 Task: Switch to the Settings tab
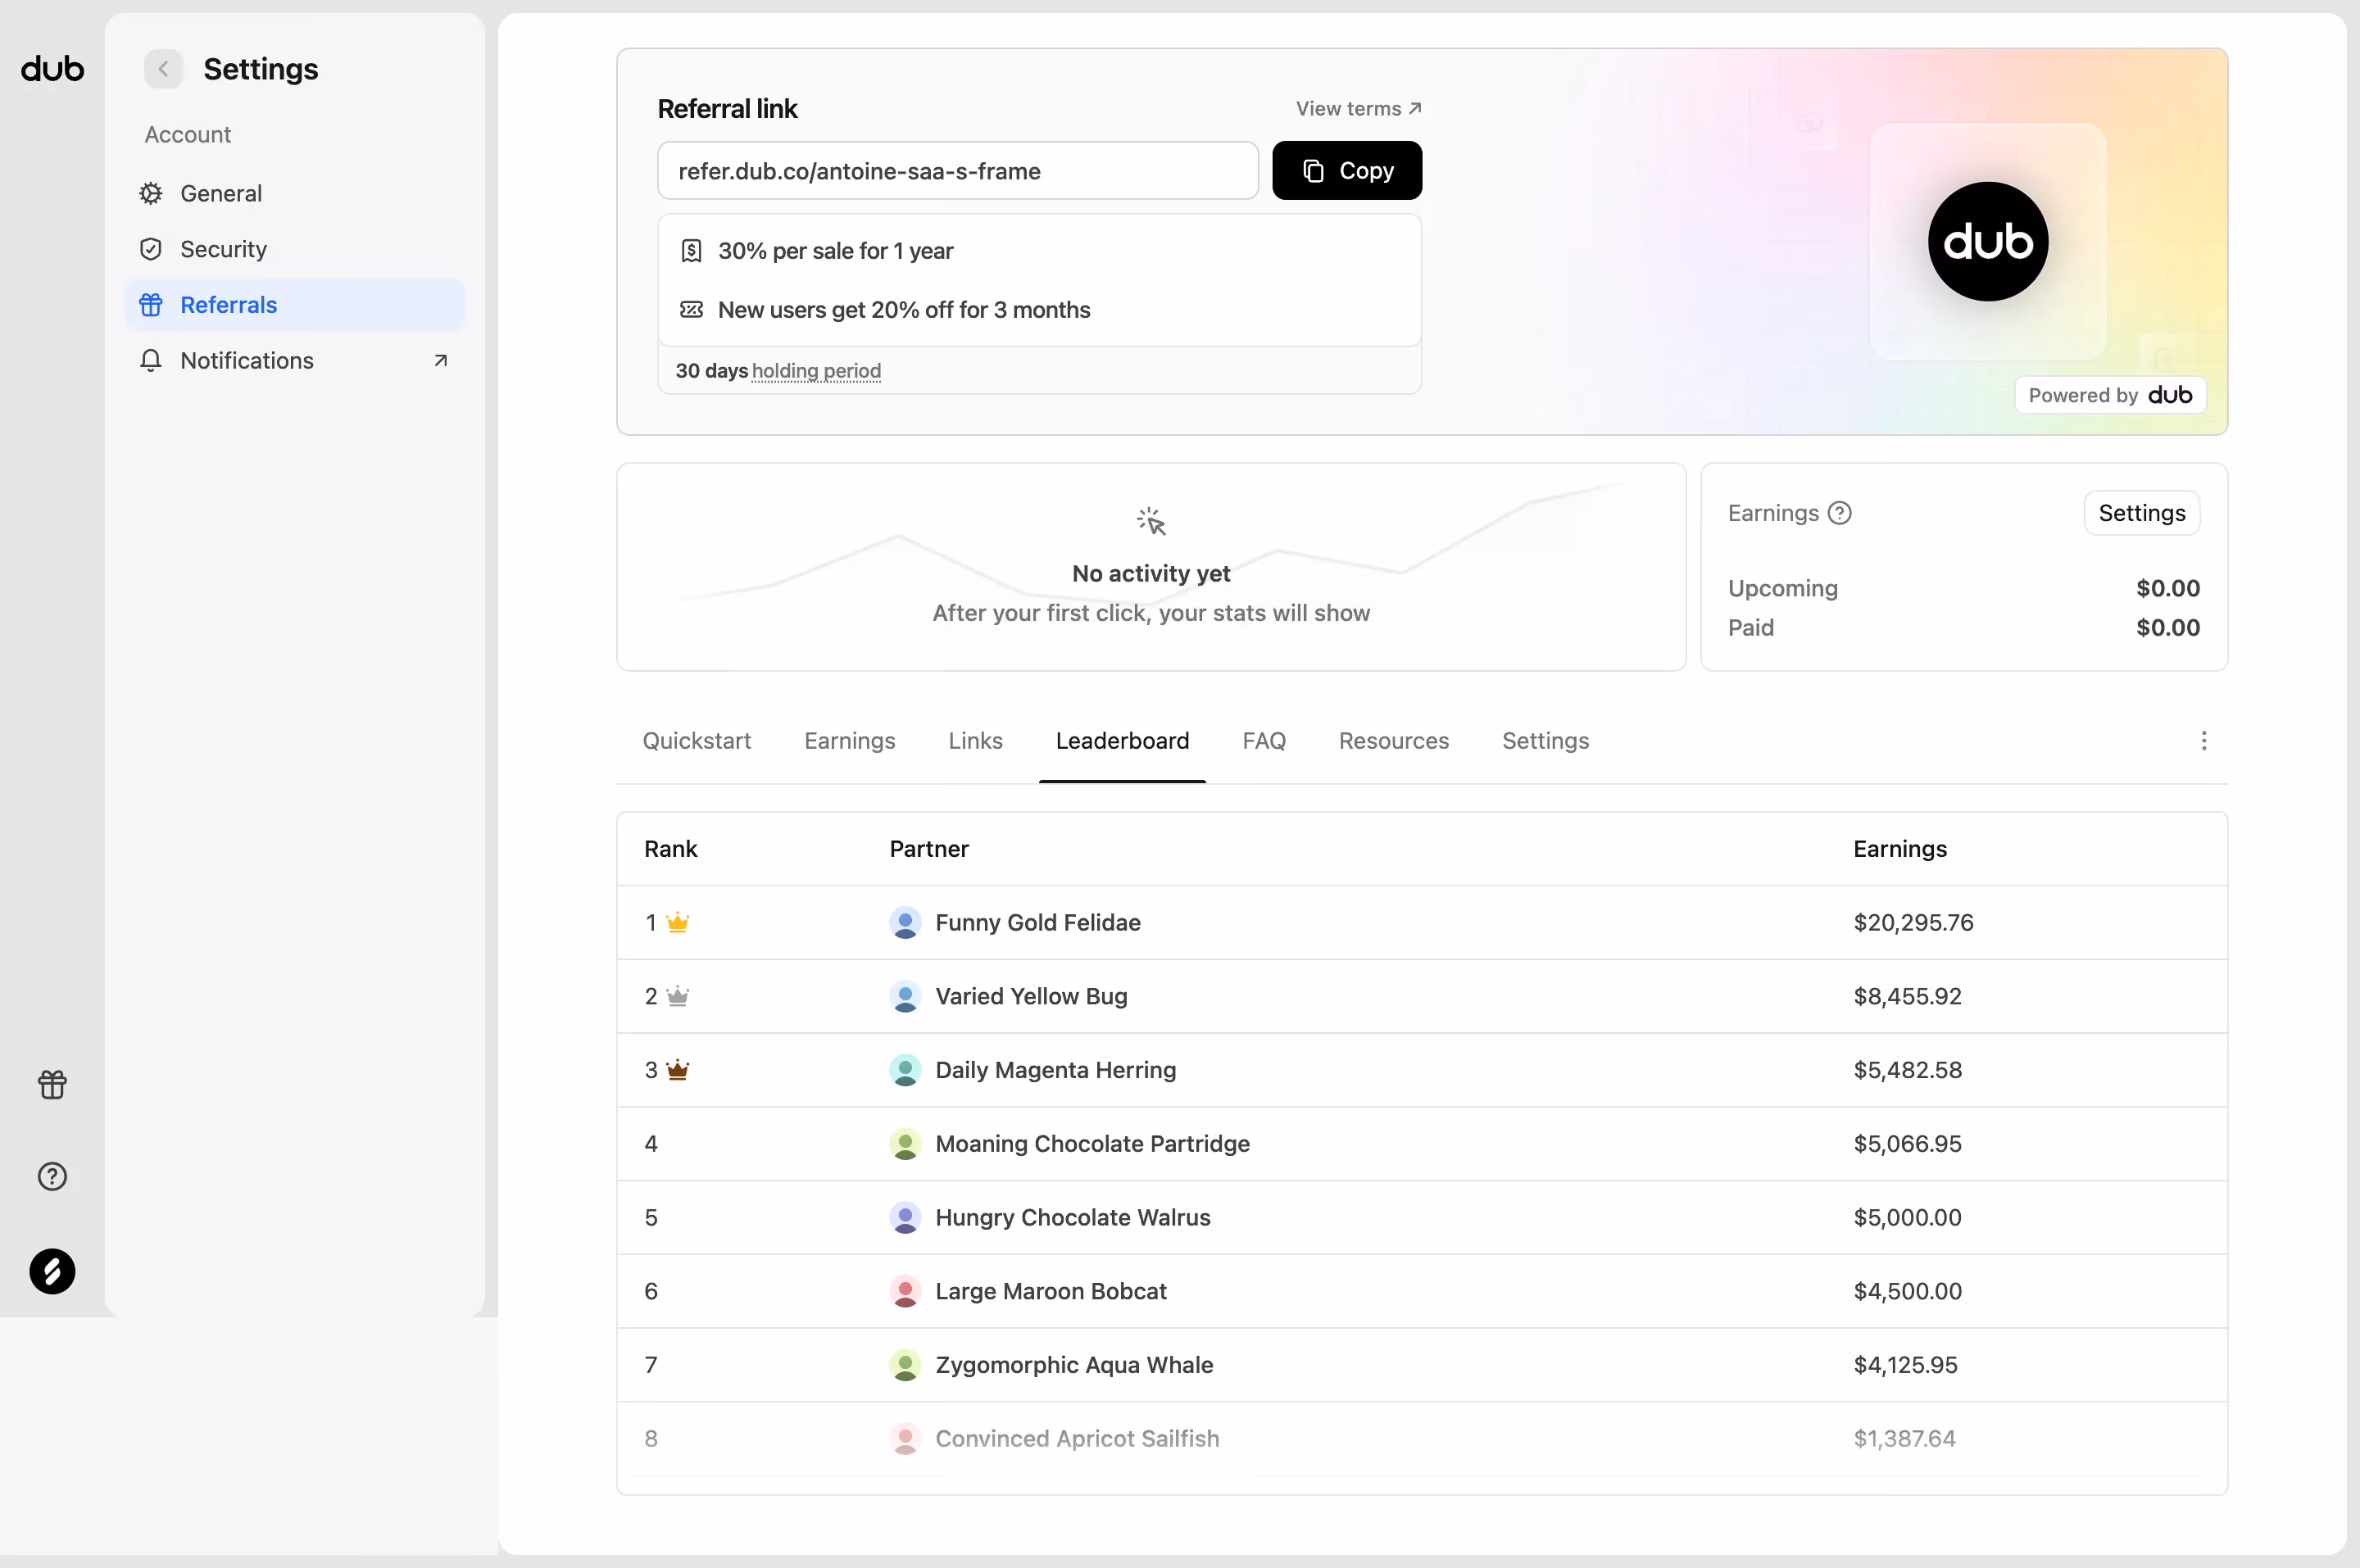coord(1546,741)
